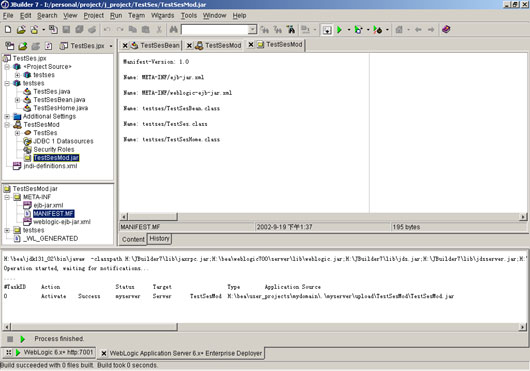Image resolution: width=530 pixels, height=371 pixels.
Task: Click inside the toolbar search text field
Action: [215, 30]
